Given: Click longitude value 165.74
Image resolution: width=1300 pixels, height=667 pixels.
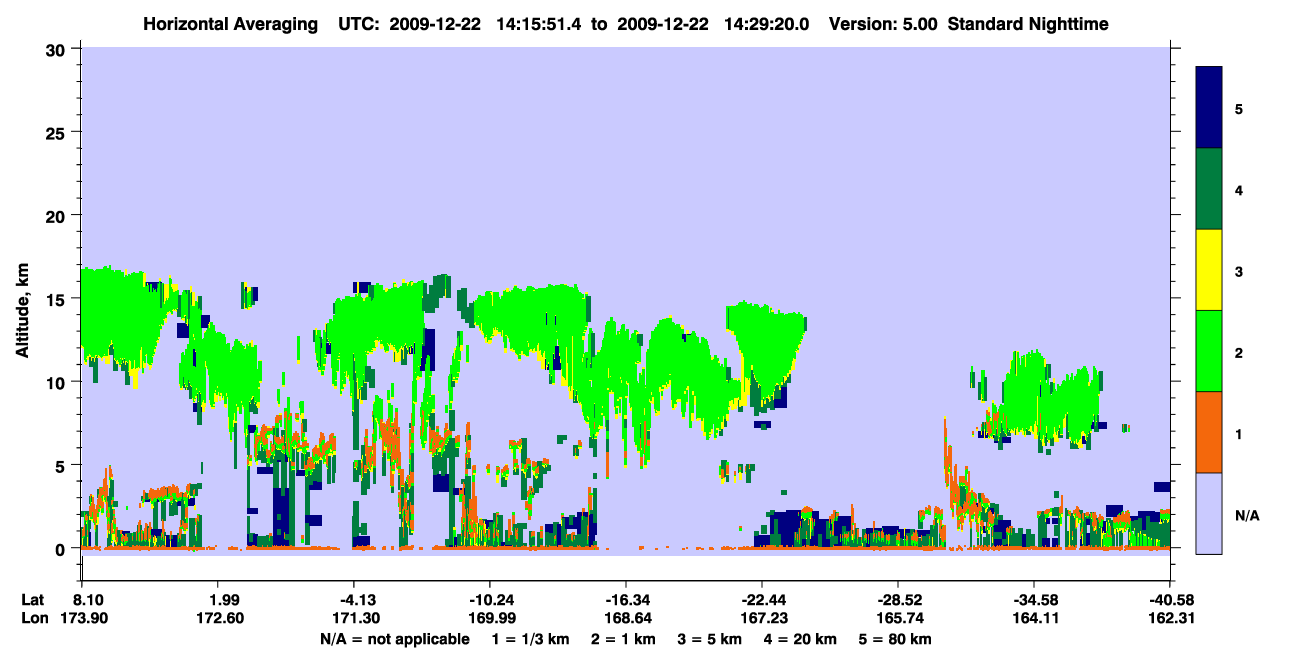Looking at the screenshot, I should 898,618.
